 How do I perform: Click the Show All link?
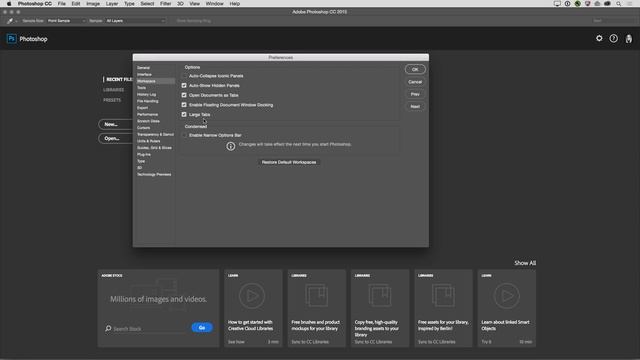(525, 263)
